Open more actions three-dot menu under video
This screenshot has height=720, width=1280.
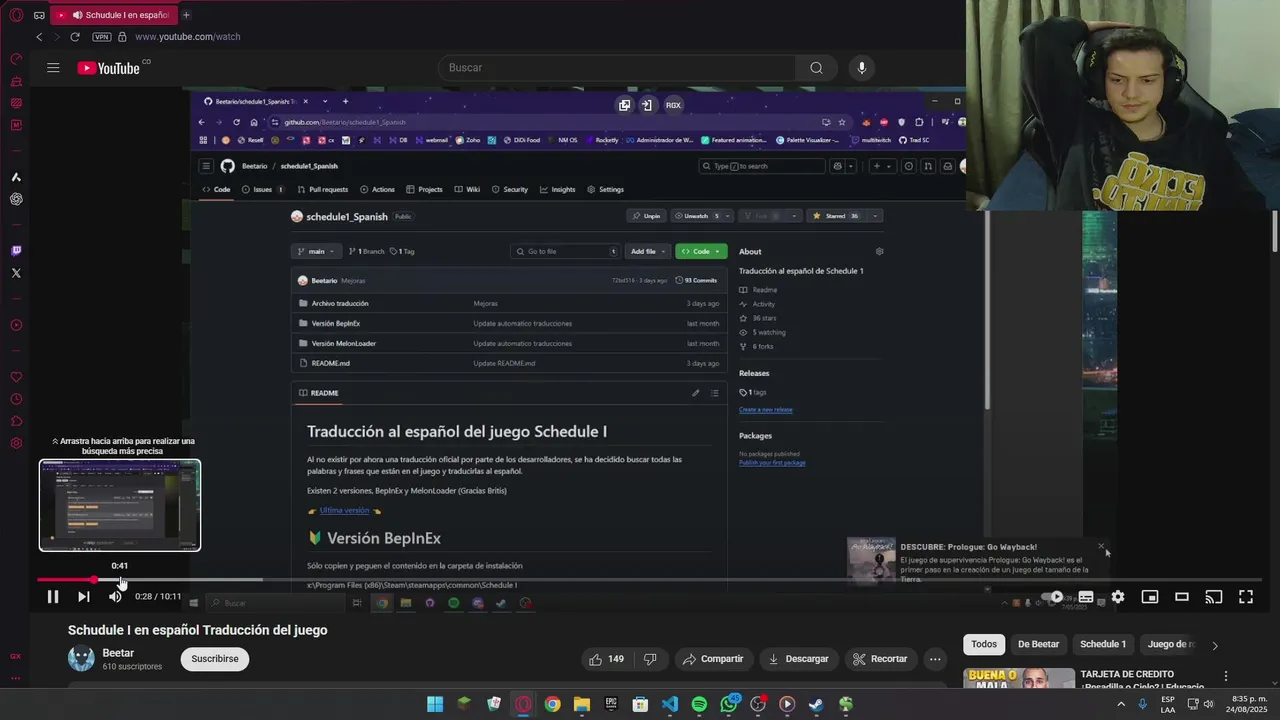(935, 659)
